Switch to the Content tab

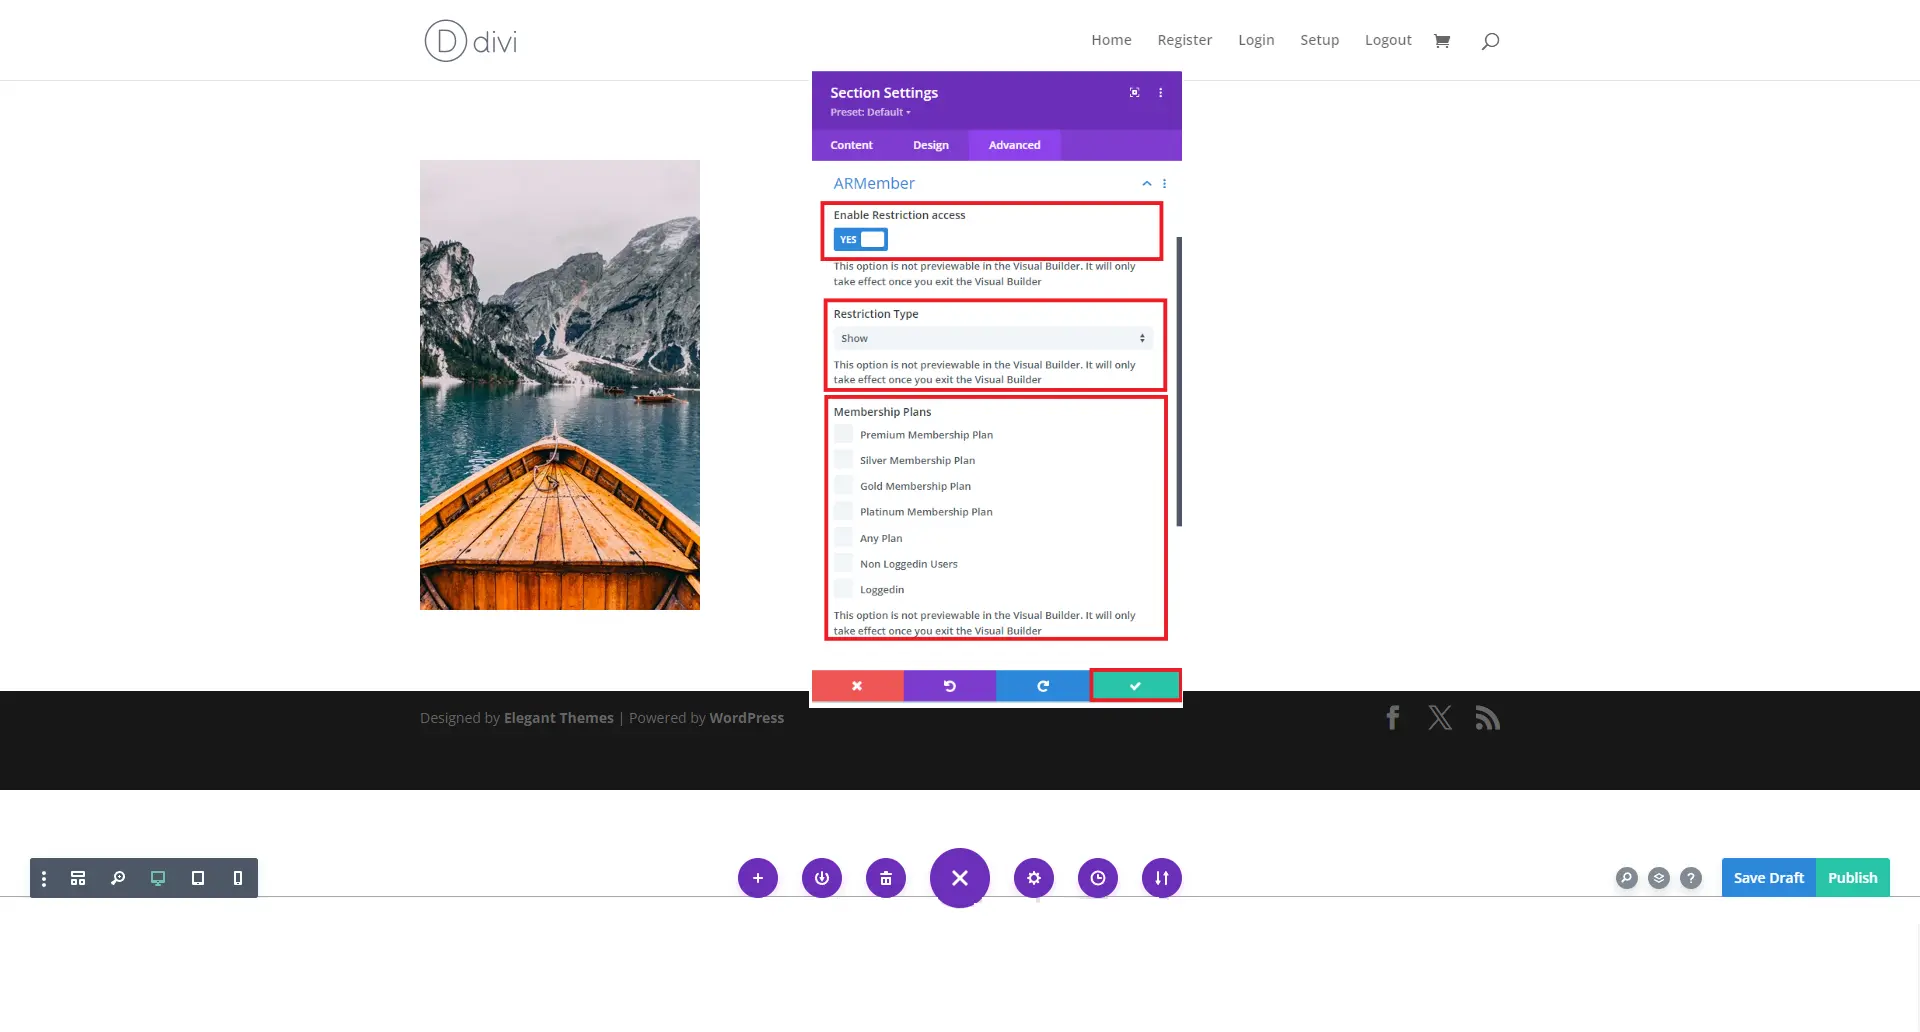pyautogui.click(x=851, y=145)
